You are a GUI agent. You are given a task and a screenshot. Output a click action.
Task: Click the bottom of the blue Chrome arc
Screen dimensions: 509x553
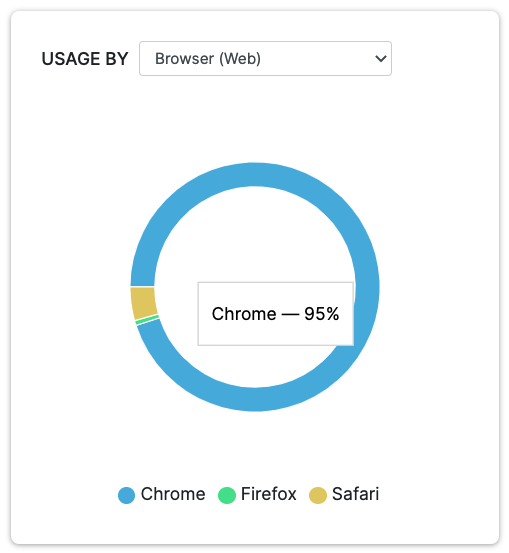tap(255, 399)
